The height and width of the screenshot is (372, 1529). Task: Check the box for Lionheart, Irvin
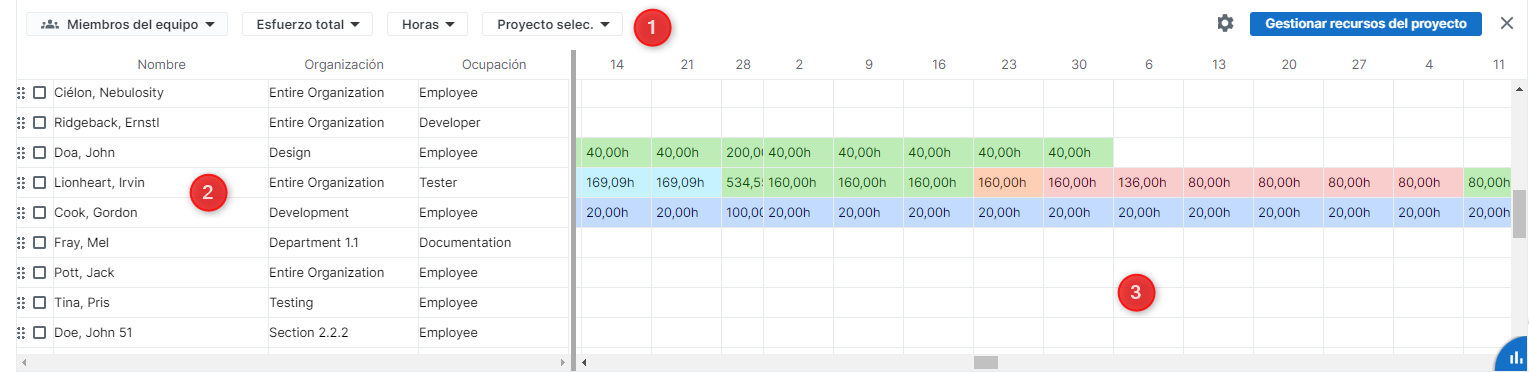pos(40,183)
